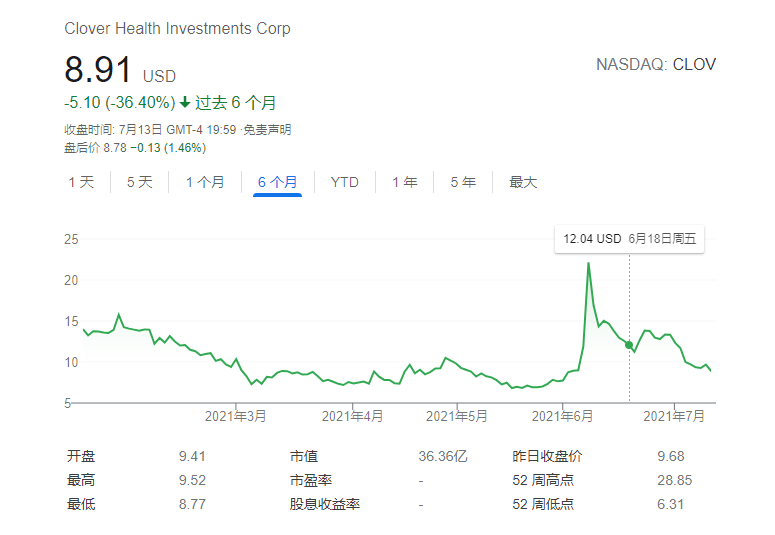Select the active 6个月 tab

point(277,182)
